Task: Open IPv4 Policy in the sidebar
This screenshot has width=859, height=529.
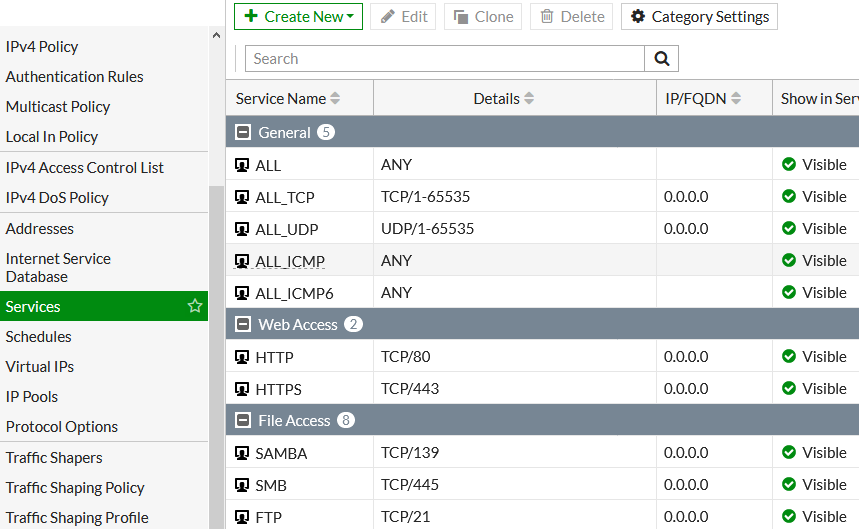Action: tap(42, 46)
